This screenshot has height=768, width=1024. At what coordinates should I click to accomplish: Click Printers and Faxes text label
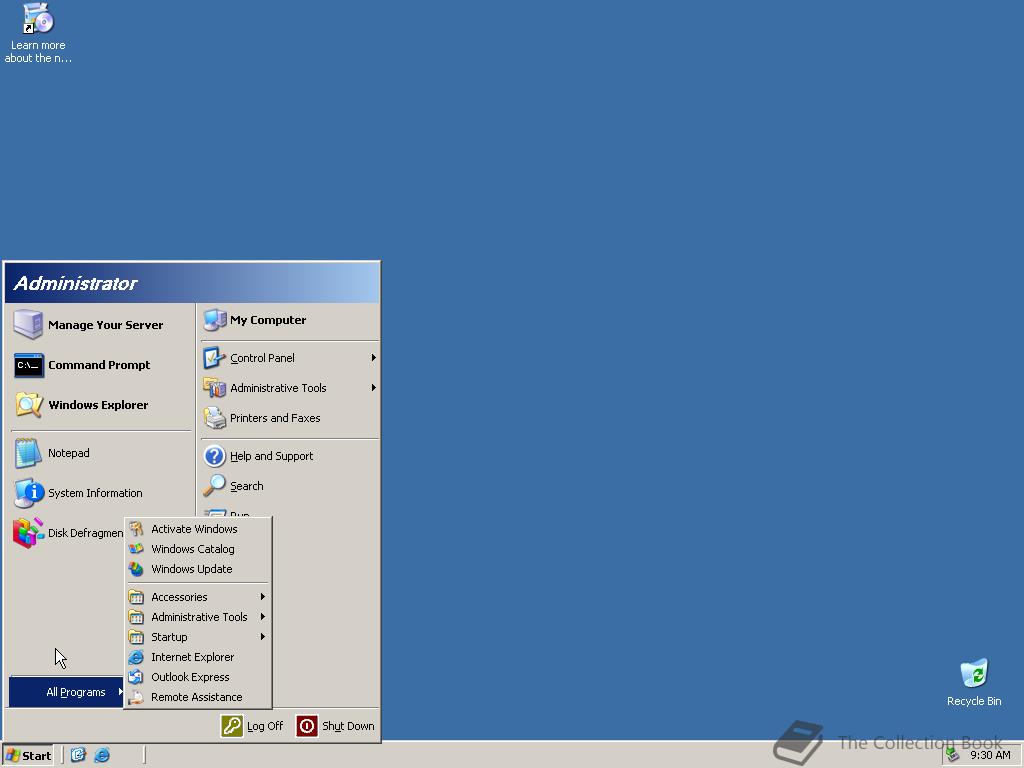pos(275,419)
